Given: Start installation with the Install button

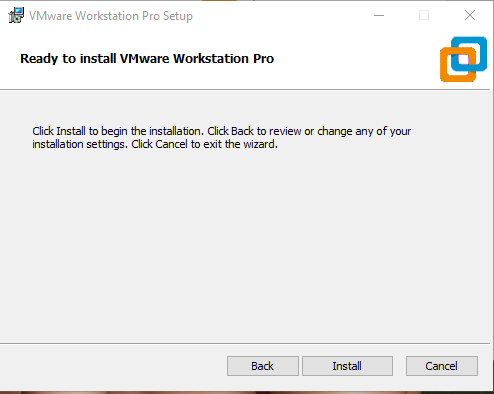Looking at the screenshot, I should [347, 366].
